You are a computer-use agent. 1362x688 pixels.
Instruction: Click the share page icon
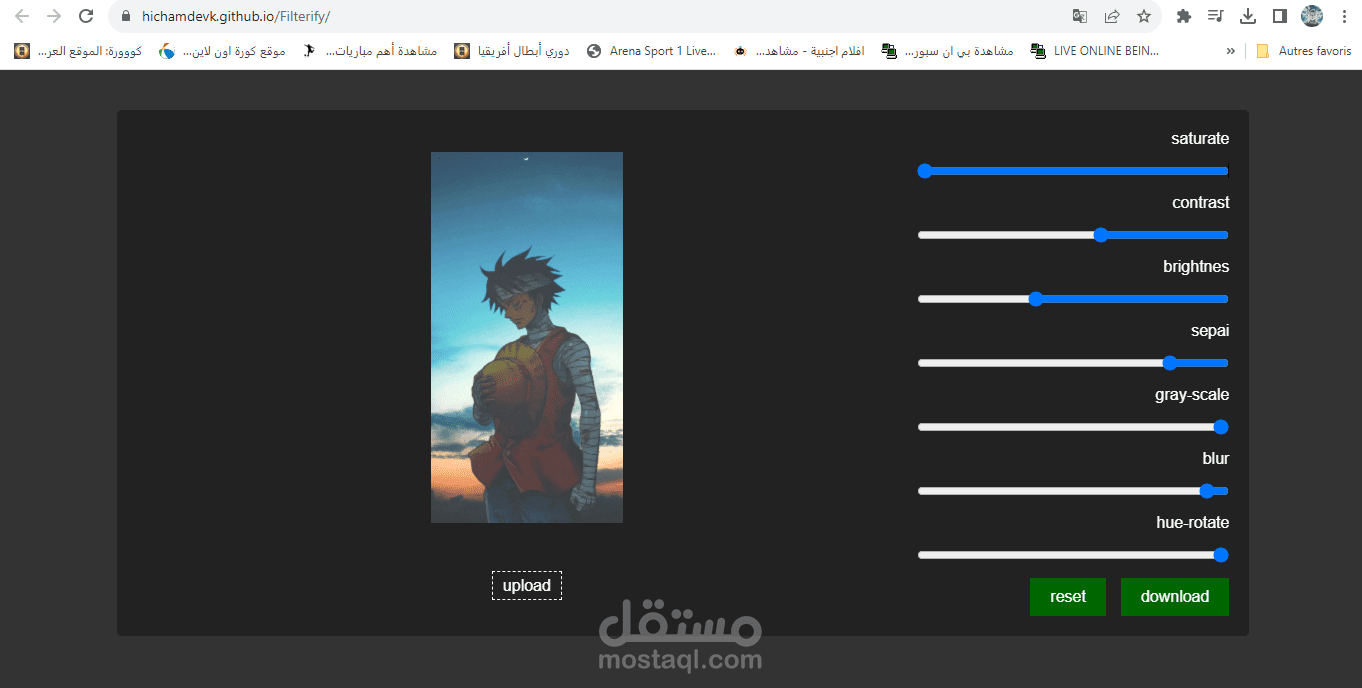point(1112,16)
